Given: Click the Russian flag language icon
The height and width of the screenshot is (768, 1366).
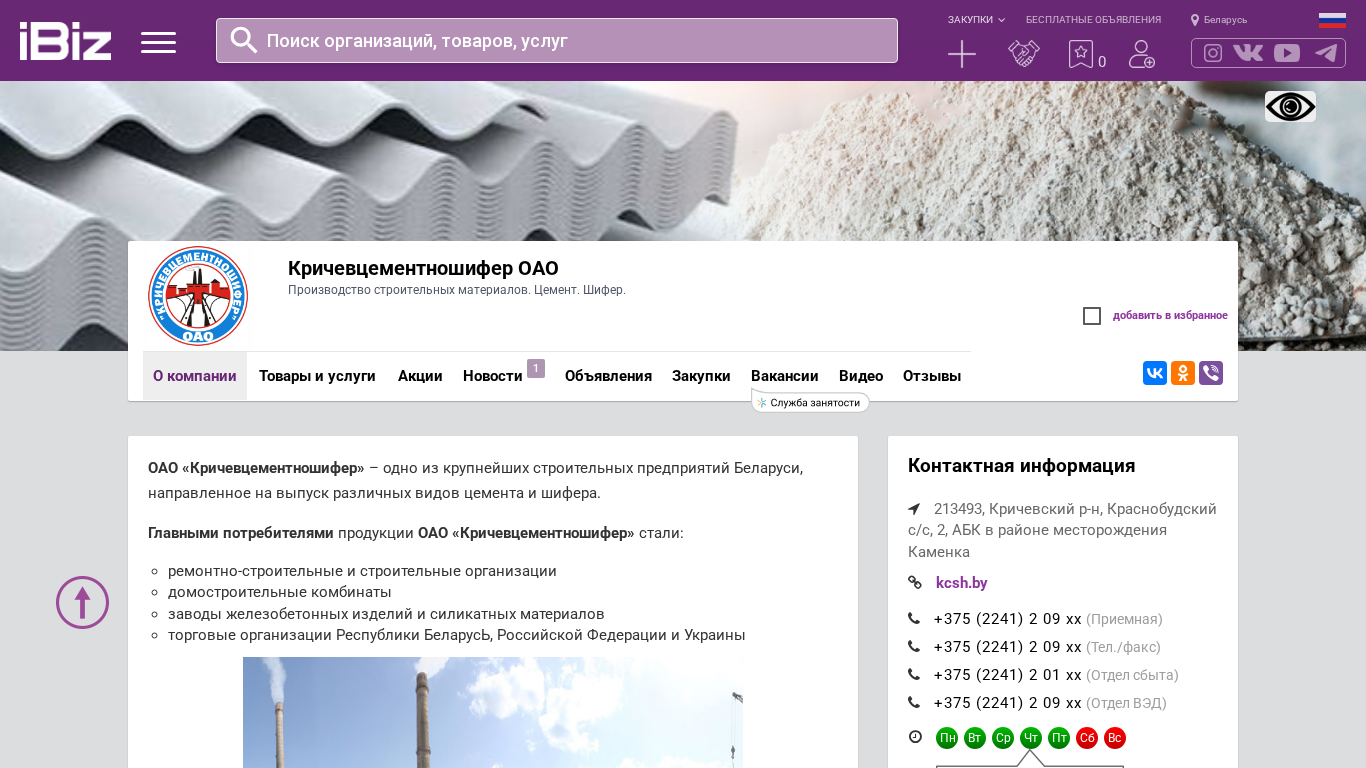Looking at the screenshot, I should [1332, 20].
